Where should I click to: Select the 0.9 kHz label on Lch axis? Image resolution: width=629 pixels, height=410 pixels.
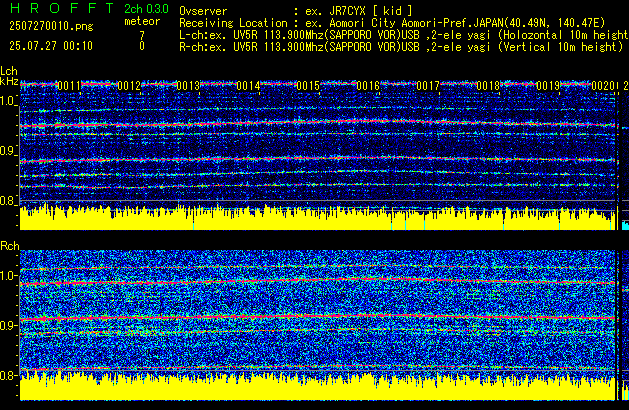click(8, 151)
